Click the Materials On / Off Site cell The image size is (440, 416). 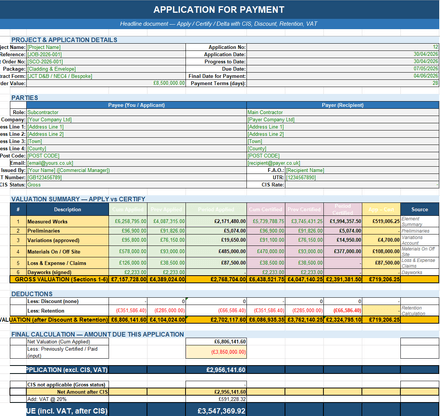[67, 252]
